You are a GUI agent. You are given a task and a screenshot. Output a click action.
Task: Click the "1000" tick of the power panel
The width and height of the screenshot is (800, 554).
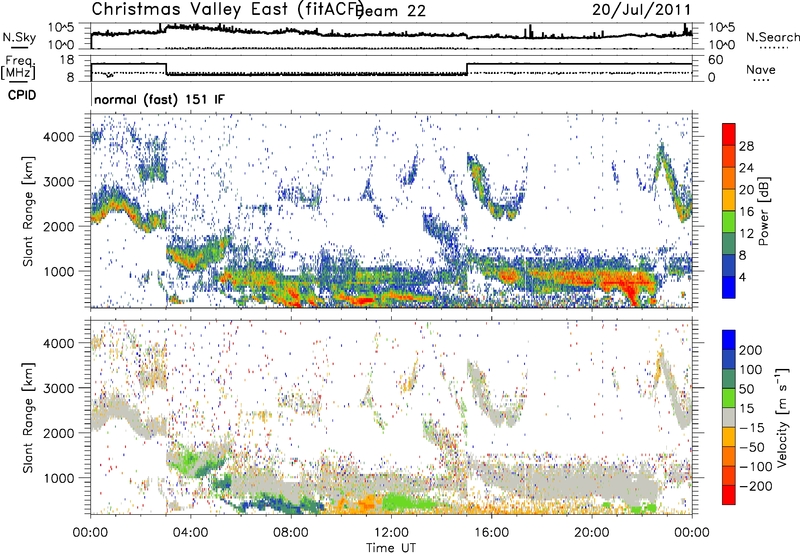tap(59, 271)
